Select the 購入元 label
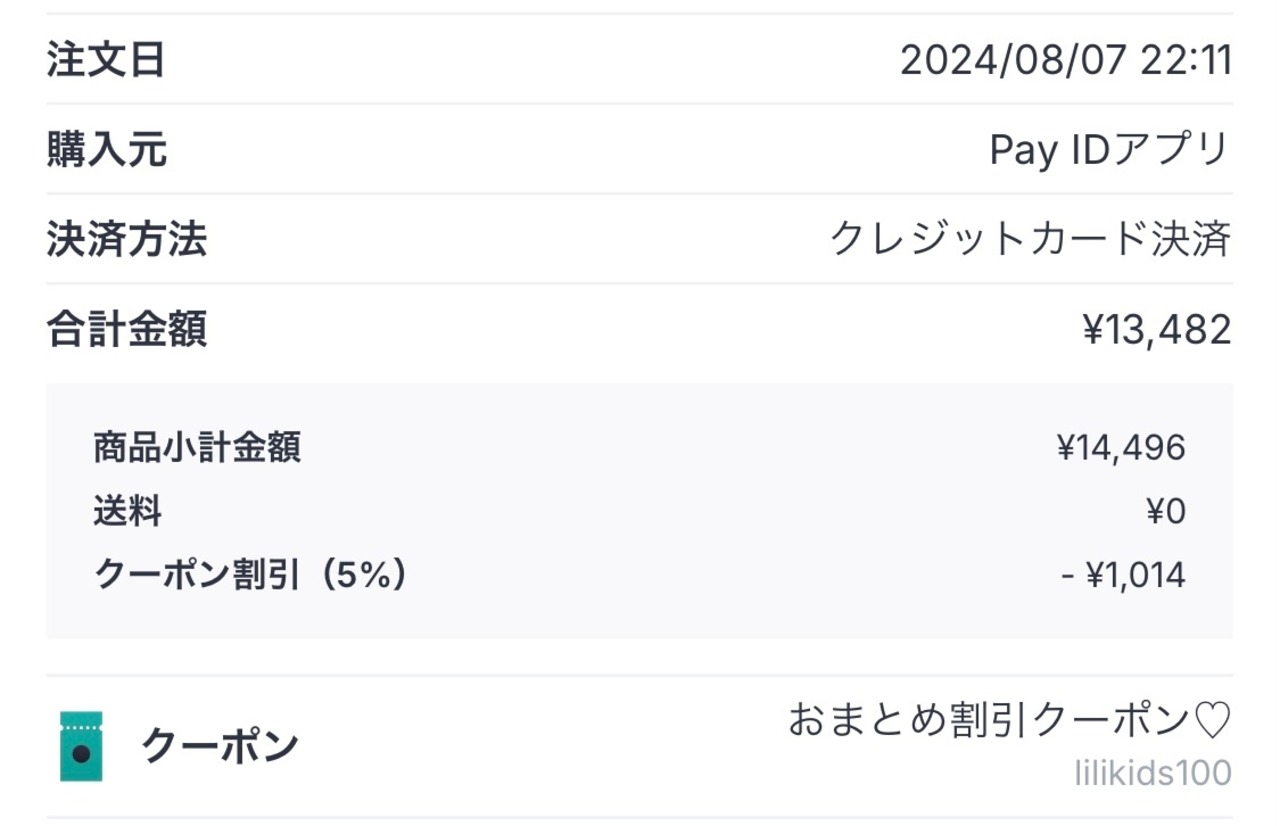The height and width of the screenshot is (826, 1280). point(106,151)
